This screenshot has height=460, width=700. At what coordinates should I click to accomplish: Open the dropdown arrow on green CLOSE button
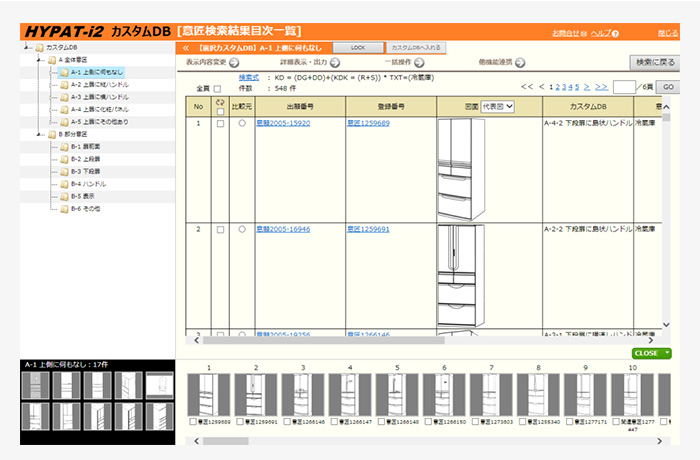667,353
